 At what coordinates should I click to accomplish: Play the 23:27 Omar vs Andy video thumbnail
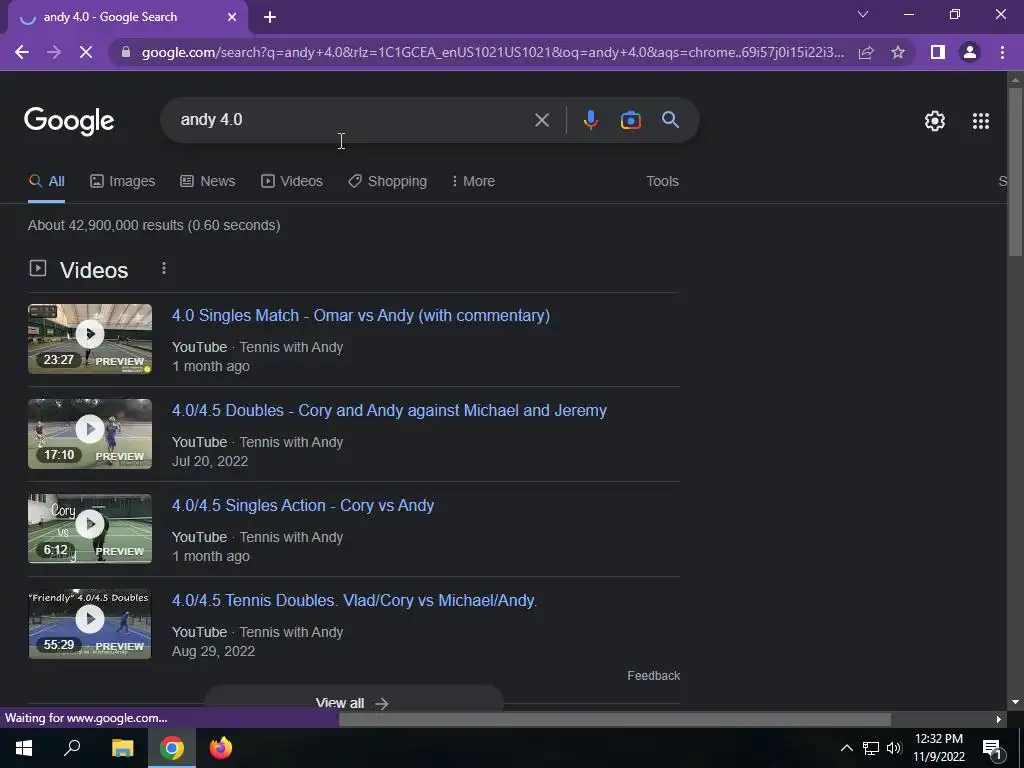click(90, 339)
